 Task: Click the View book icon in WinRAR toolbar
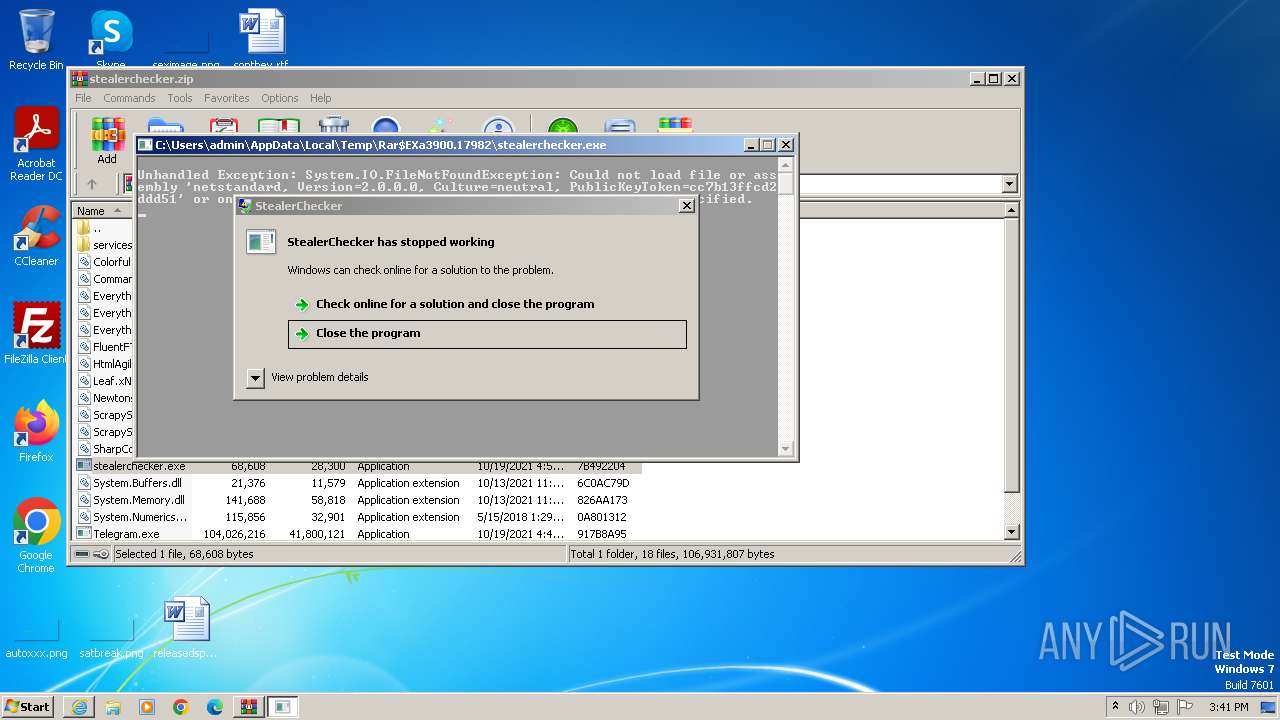pyautogui.click(x=279, y=126)
